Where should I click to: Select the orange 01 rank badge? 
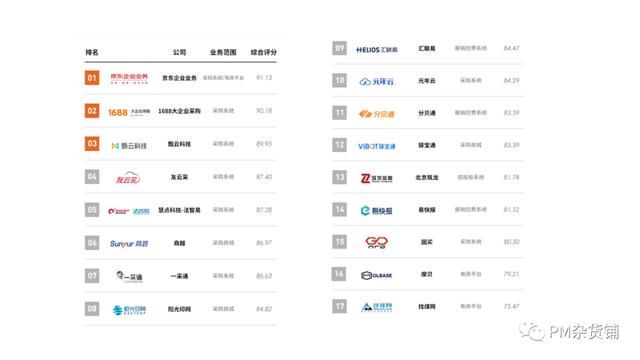point(92,78)
